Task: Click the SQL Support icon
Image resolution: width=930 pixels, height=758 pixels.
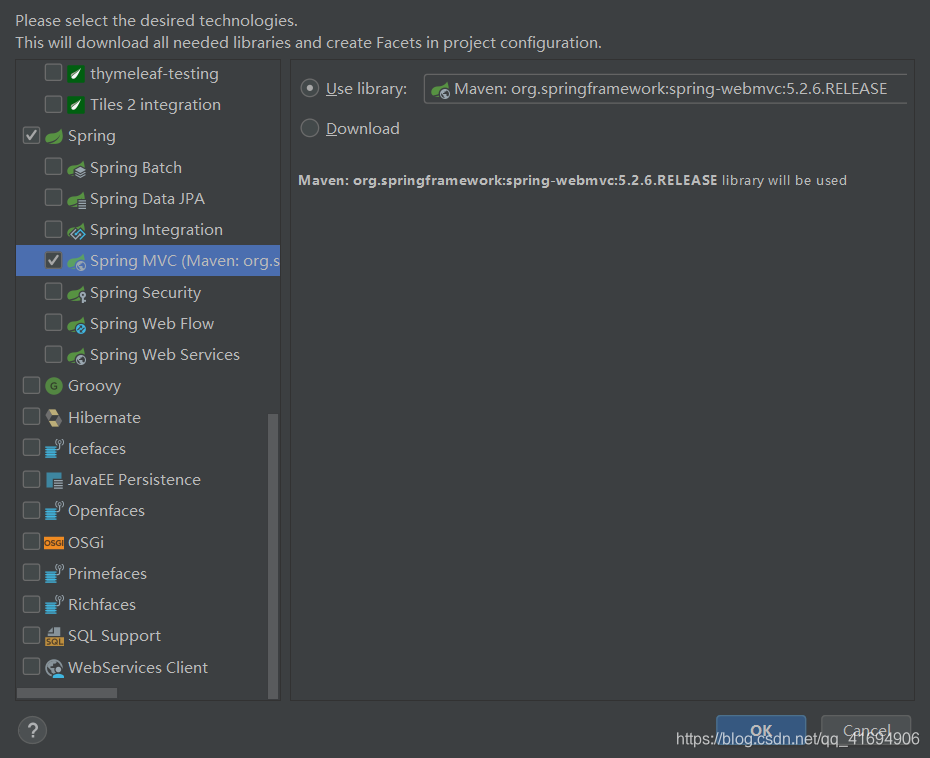Action: pyautogui.click(x=54, y=636)
